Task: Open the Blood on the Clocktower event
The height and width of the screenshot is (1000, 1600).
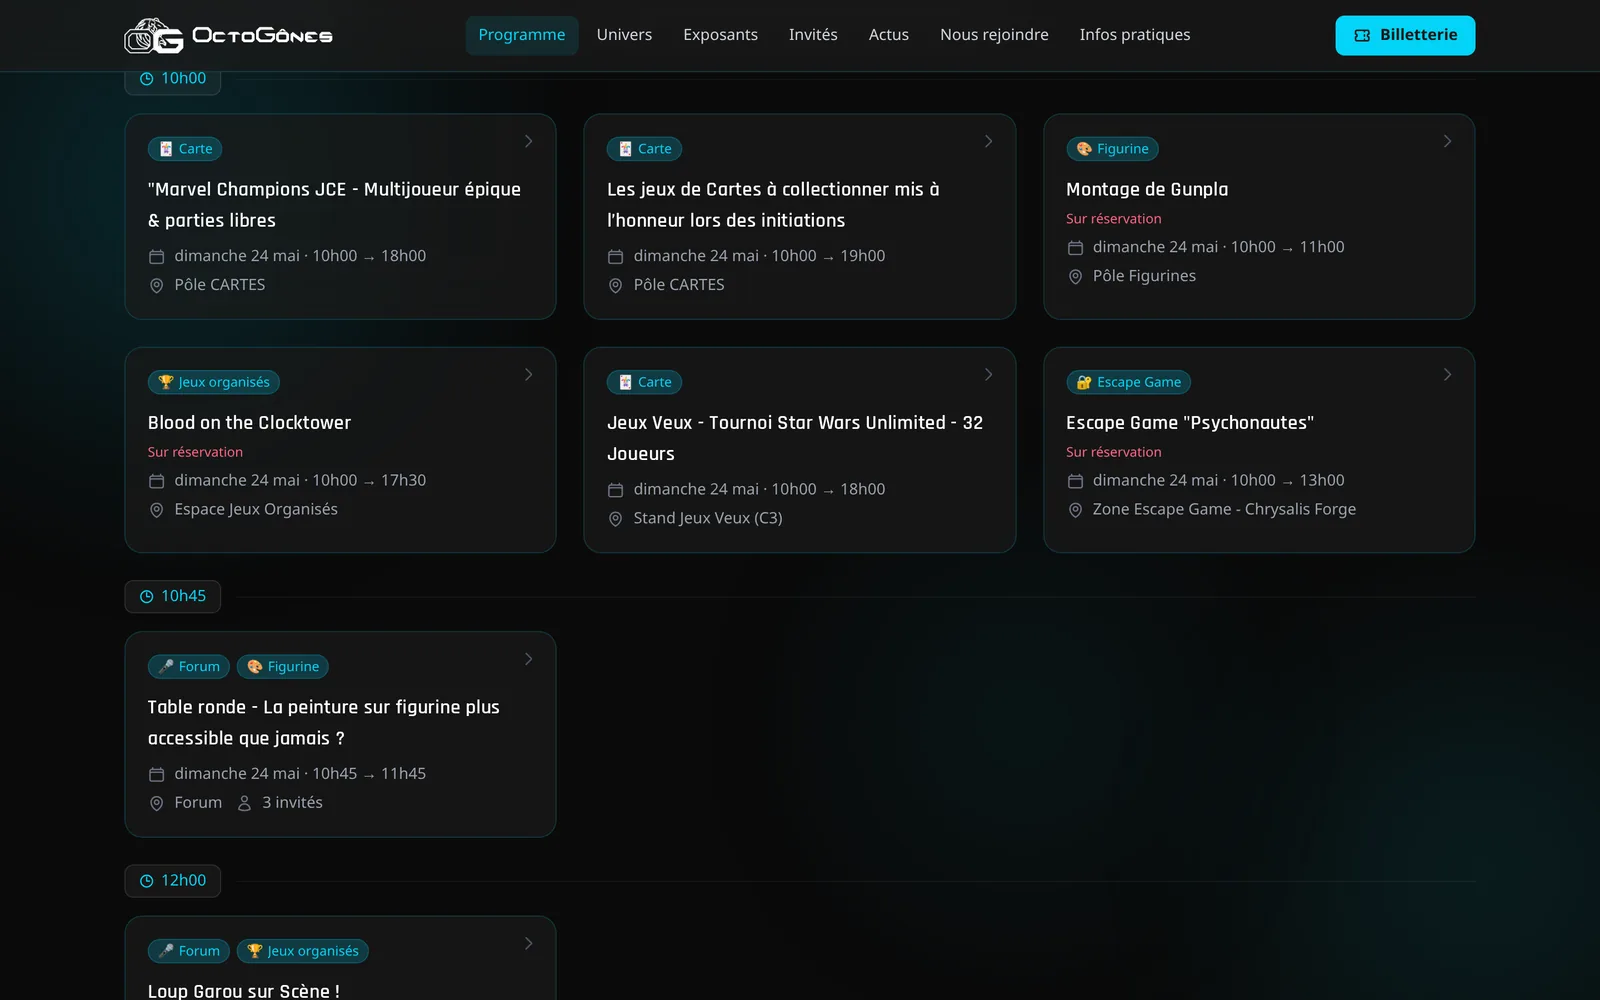Action: pos(249,423)
